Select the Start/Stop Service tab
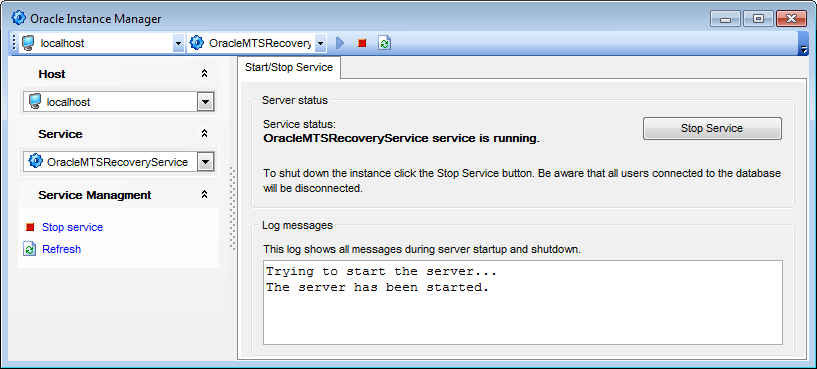This screenshot has height=369, width=817. pos(289,67)
